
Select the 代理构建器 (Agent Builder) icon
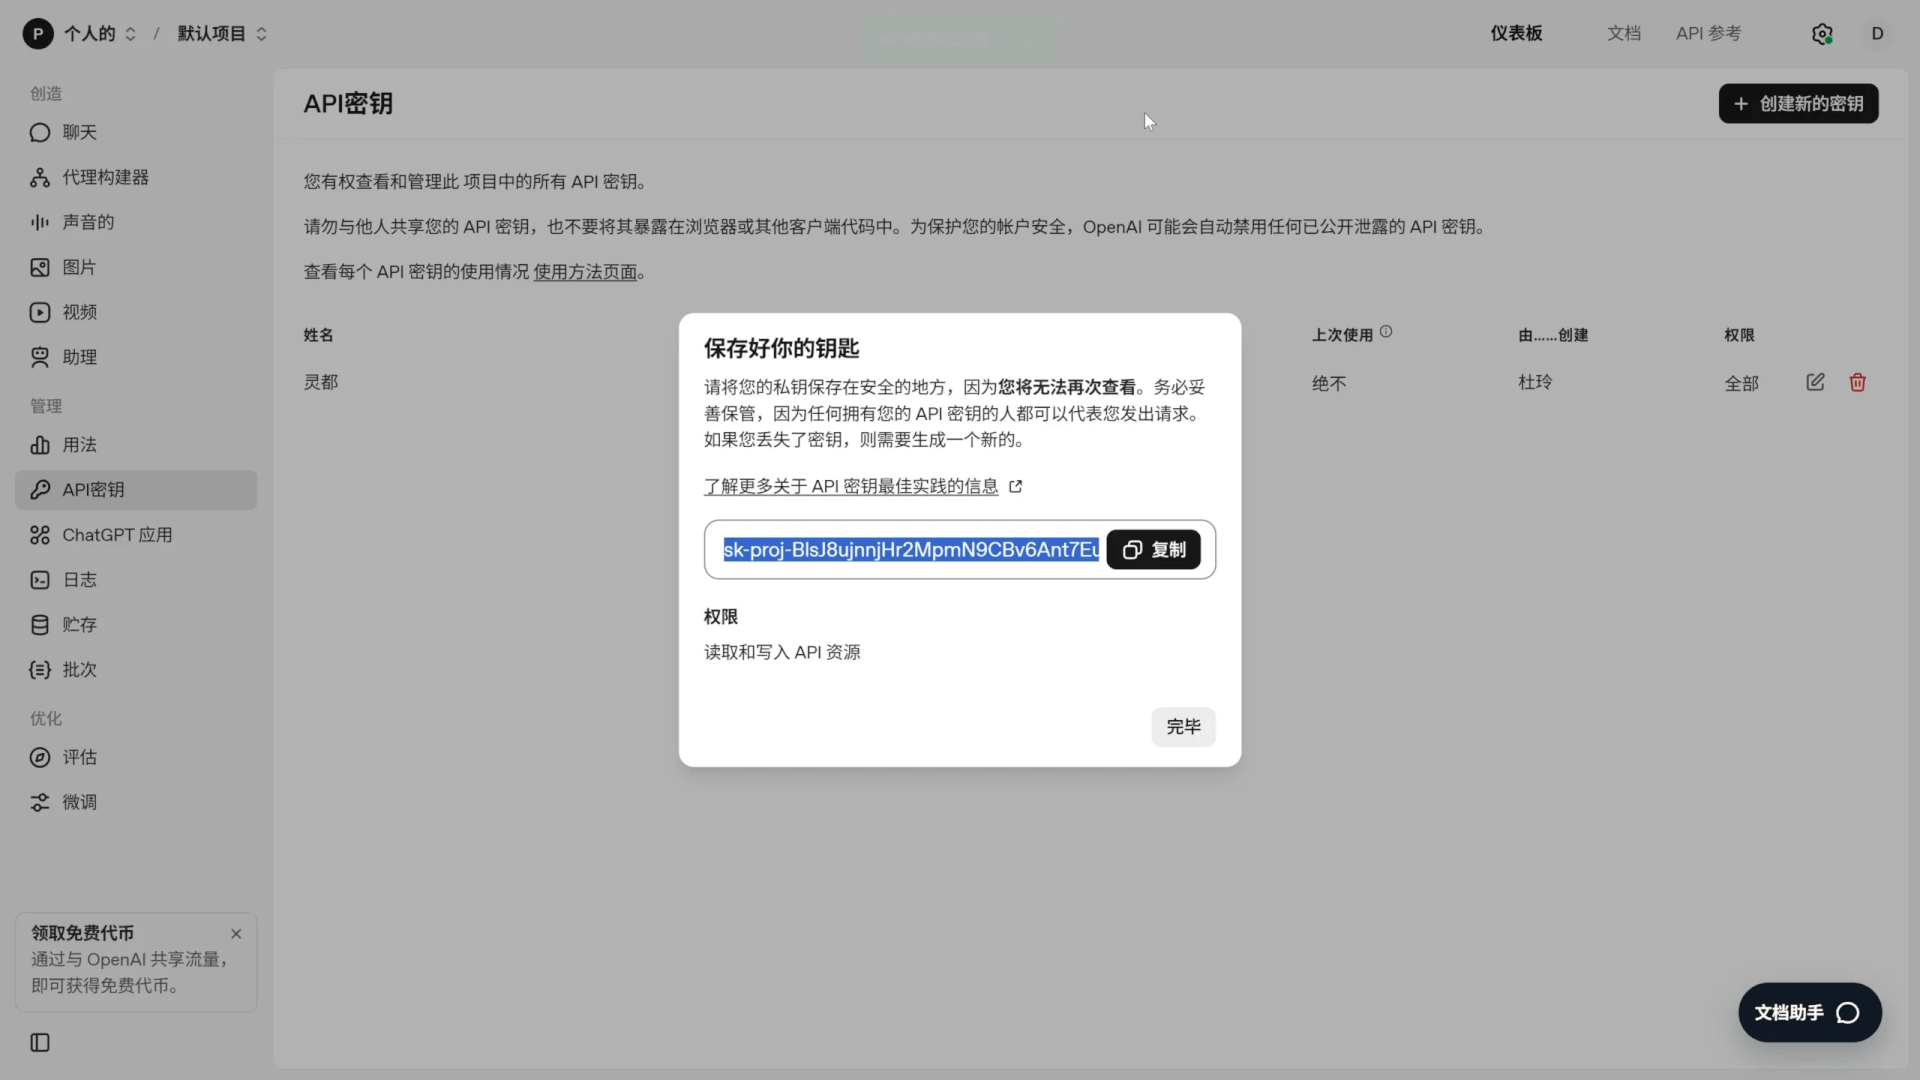[39, 177]
